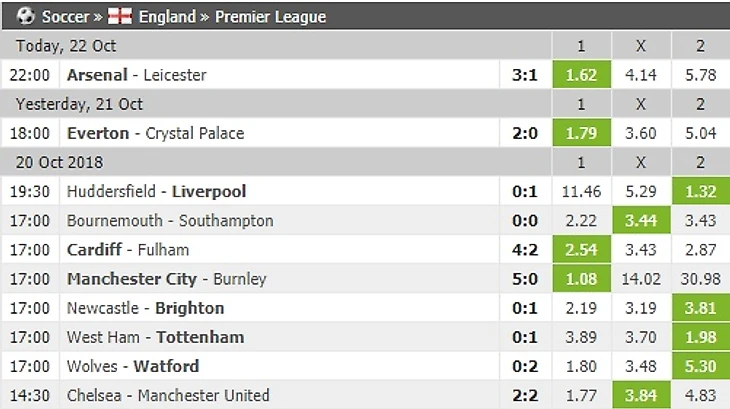Click the X column header under Today

(640, 46)
